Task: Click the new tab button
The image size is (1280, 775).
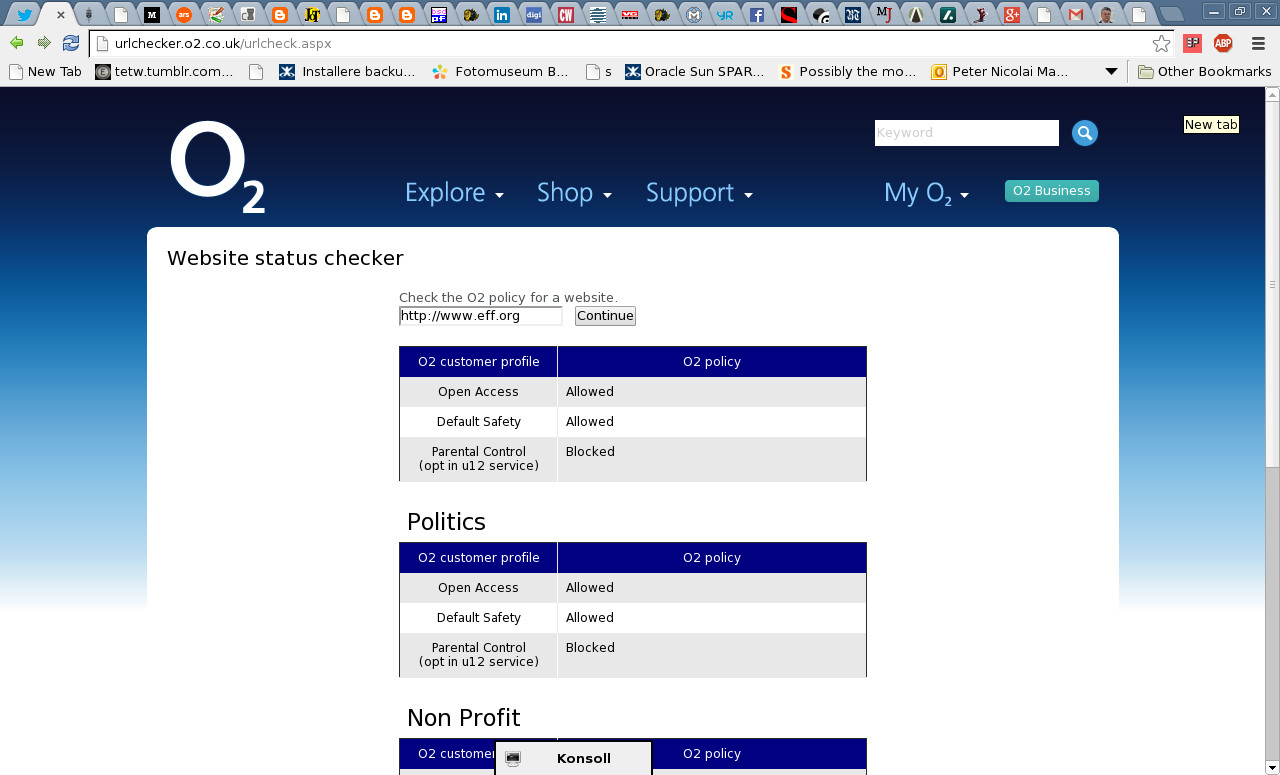Action: click(1171, 14)
